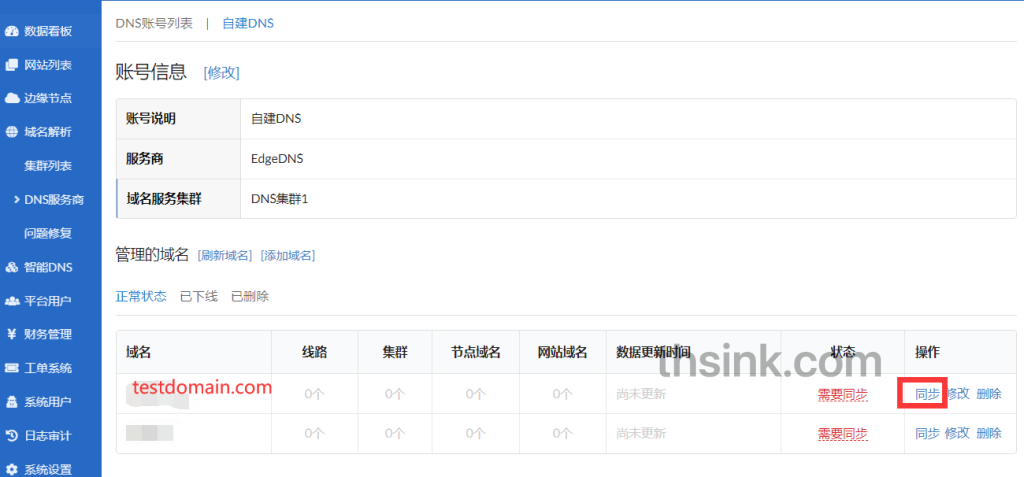The height and width of the screenshot is (477, 1024).
Task: Click the [添加域名] link
Action: coord(288,255)
